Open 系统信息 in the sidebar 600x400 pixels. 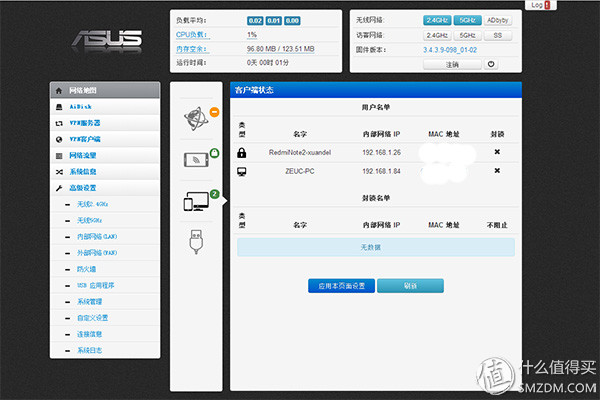coord(105,172)
